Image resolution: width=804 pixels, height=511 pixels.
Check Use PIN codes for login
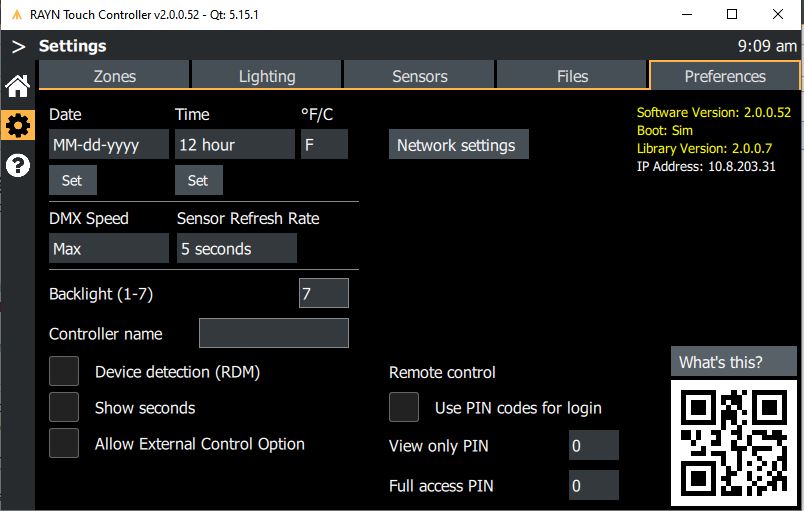[404, 407]
